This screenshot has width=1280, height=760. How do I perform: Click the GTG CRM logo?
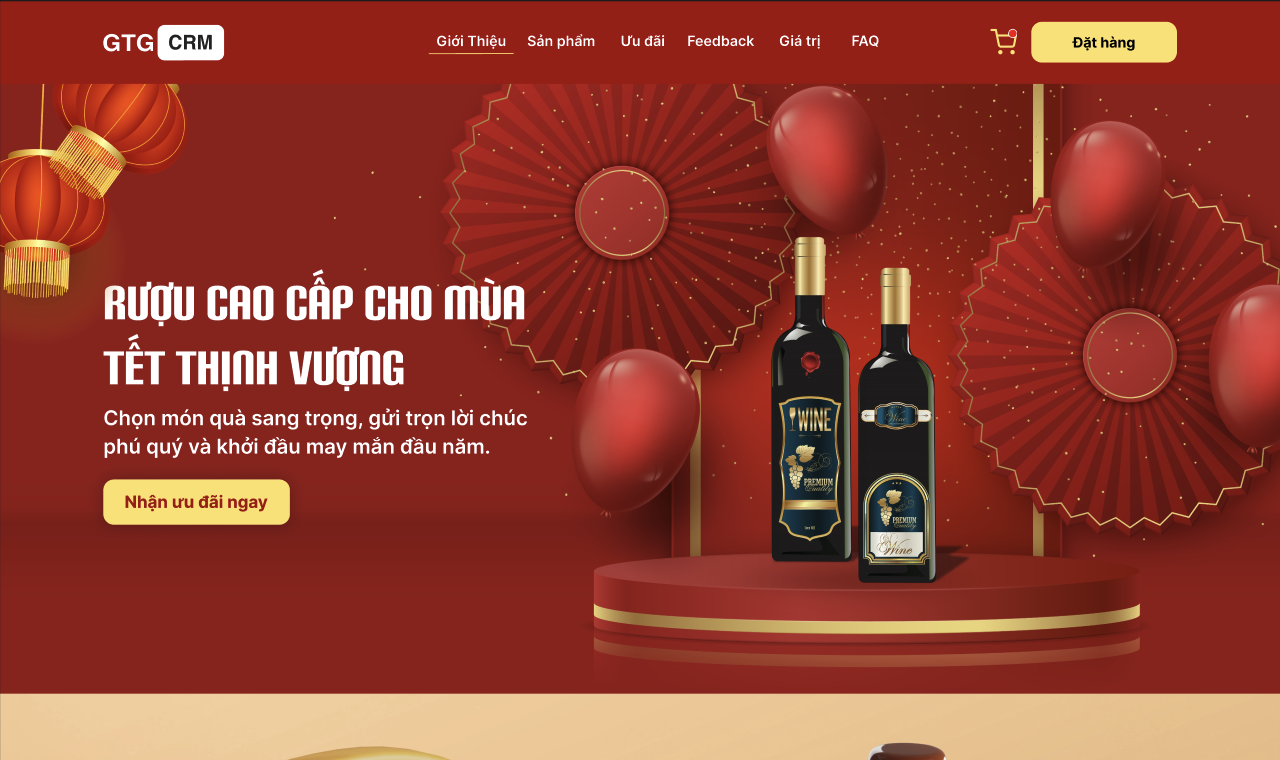163,42
